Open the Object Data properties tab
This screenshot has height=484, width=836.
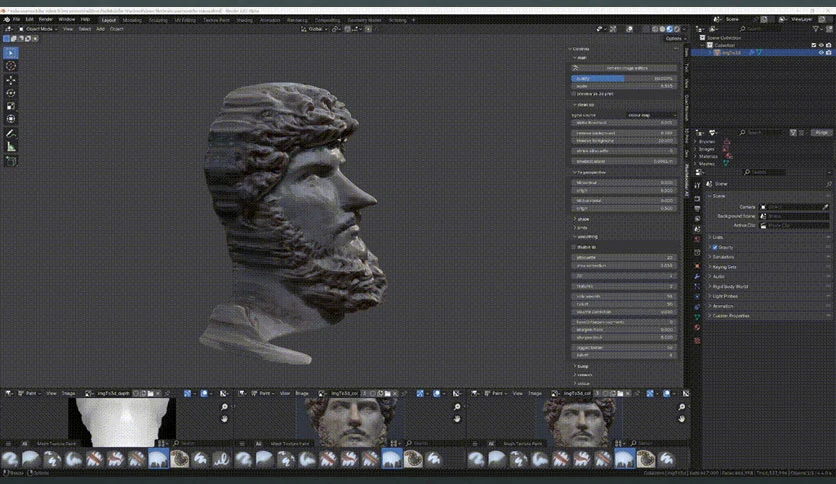697,317
